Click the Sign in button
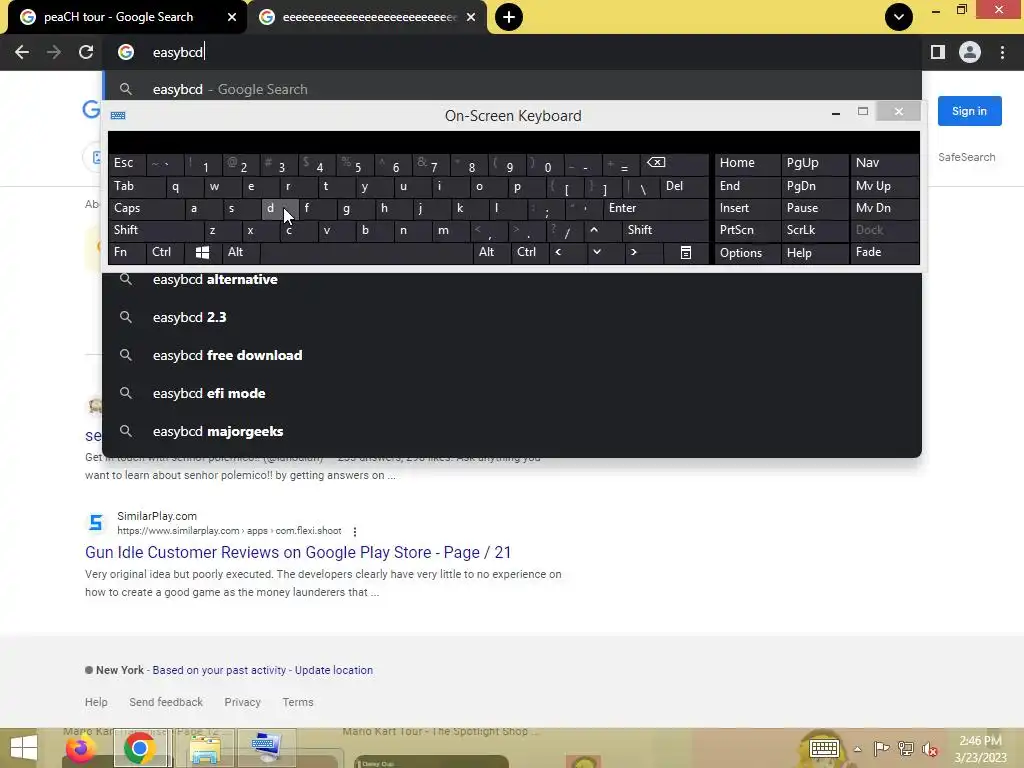1024x768 pixels. click(x=969, y=111)
